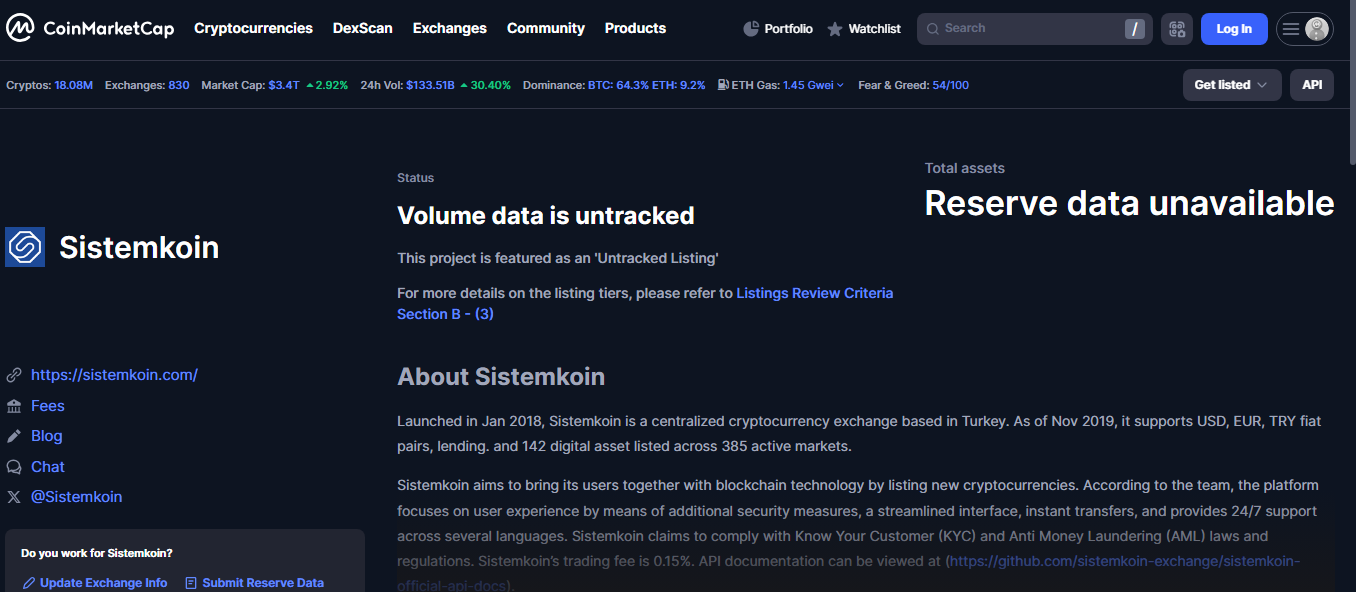
Task: Click the Watchlist star icon
Action: click(x=835, y=29)
